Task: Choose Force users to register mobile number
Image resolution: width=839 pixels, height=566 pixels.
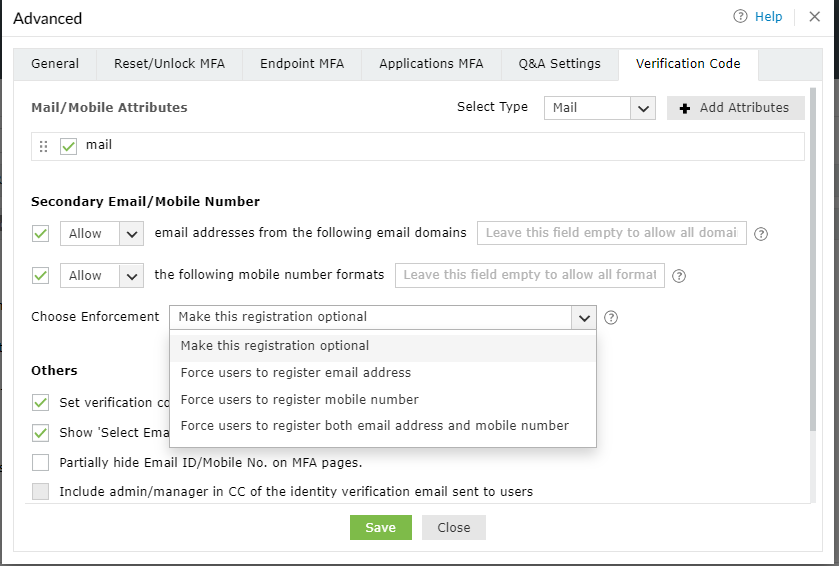Action: click(300, 400)
